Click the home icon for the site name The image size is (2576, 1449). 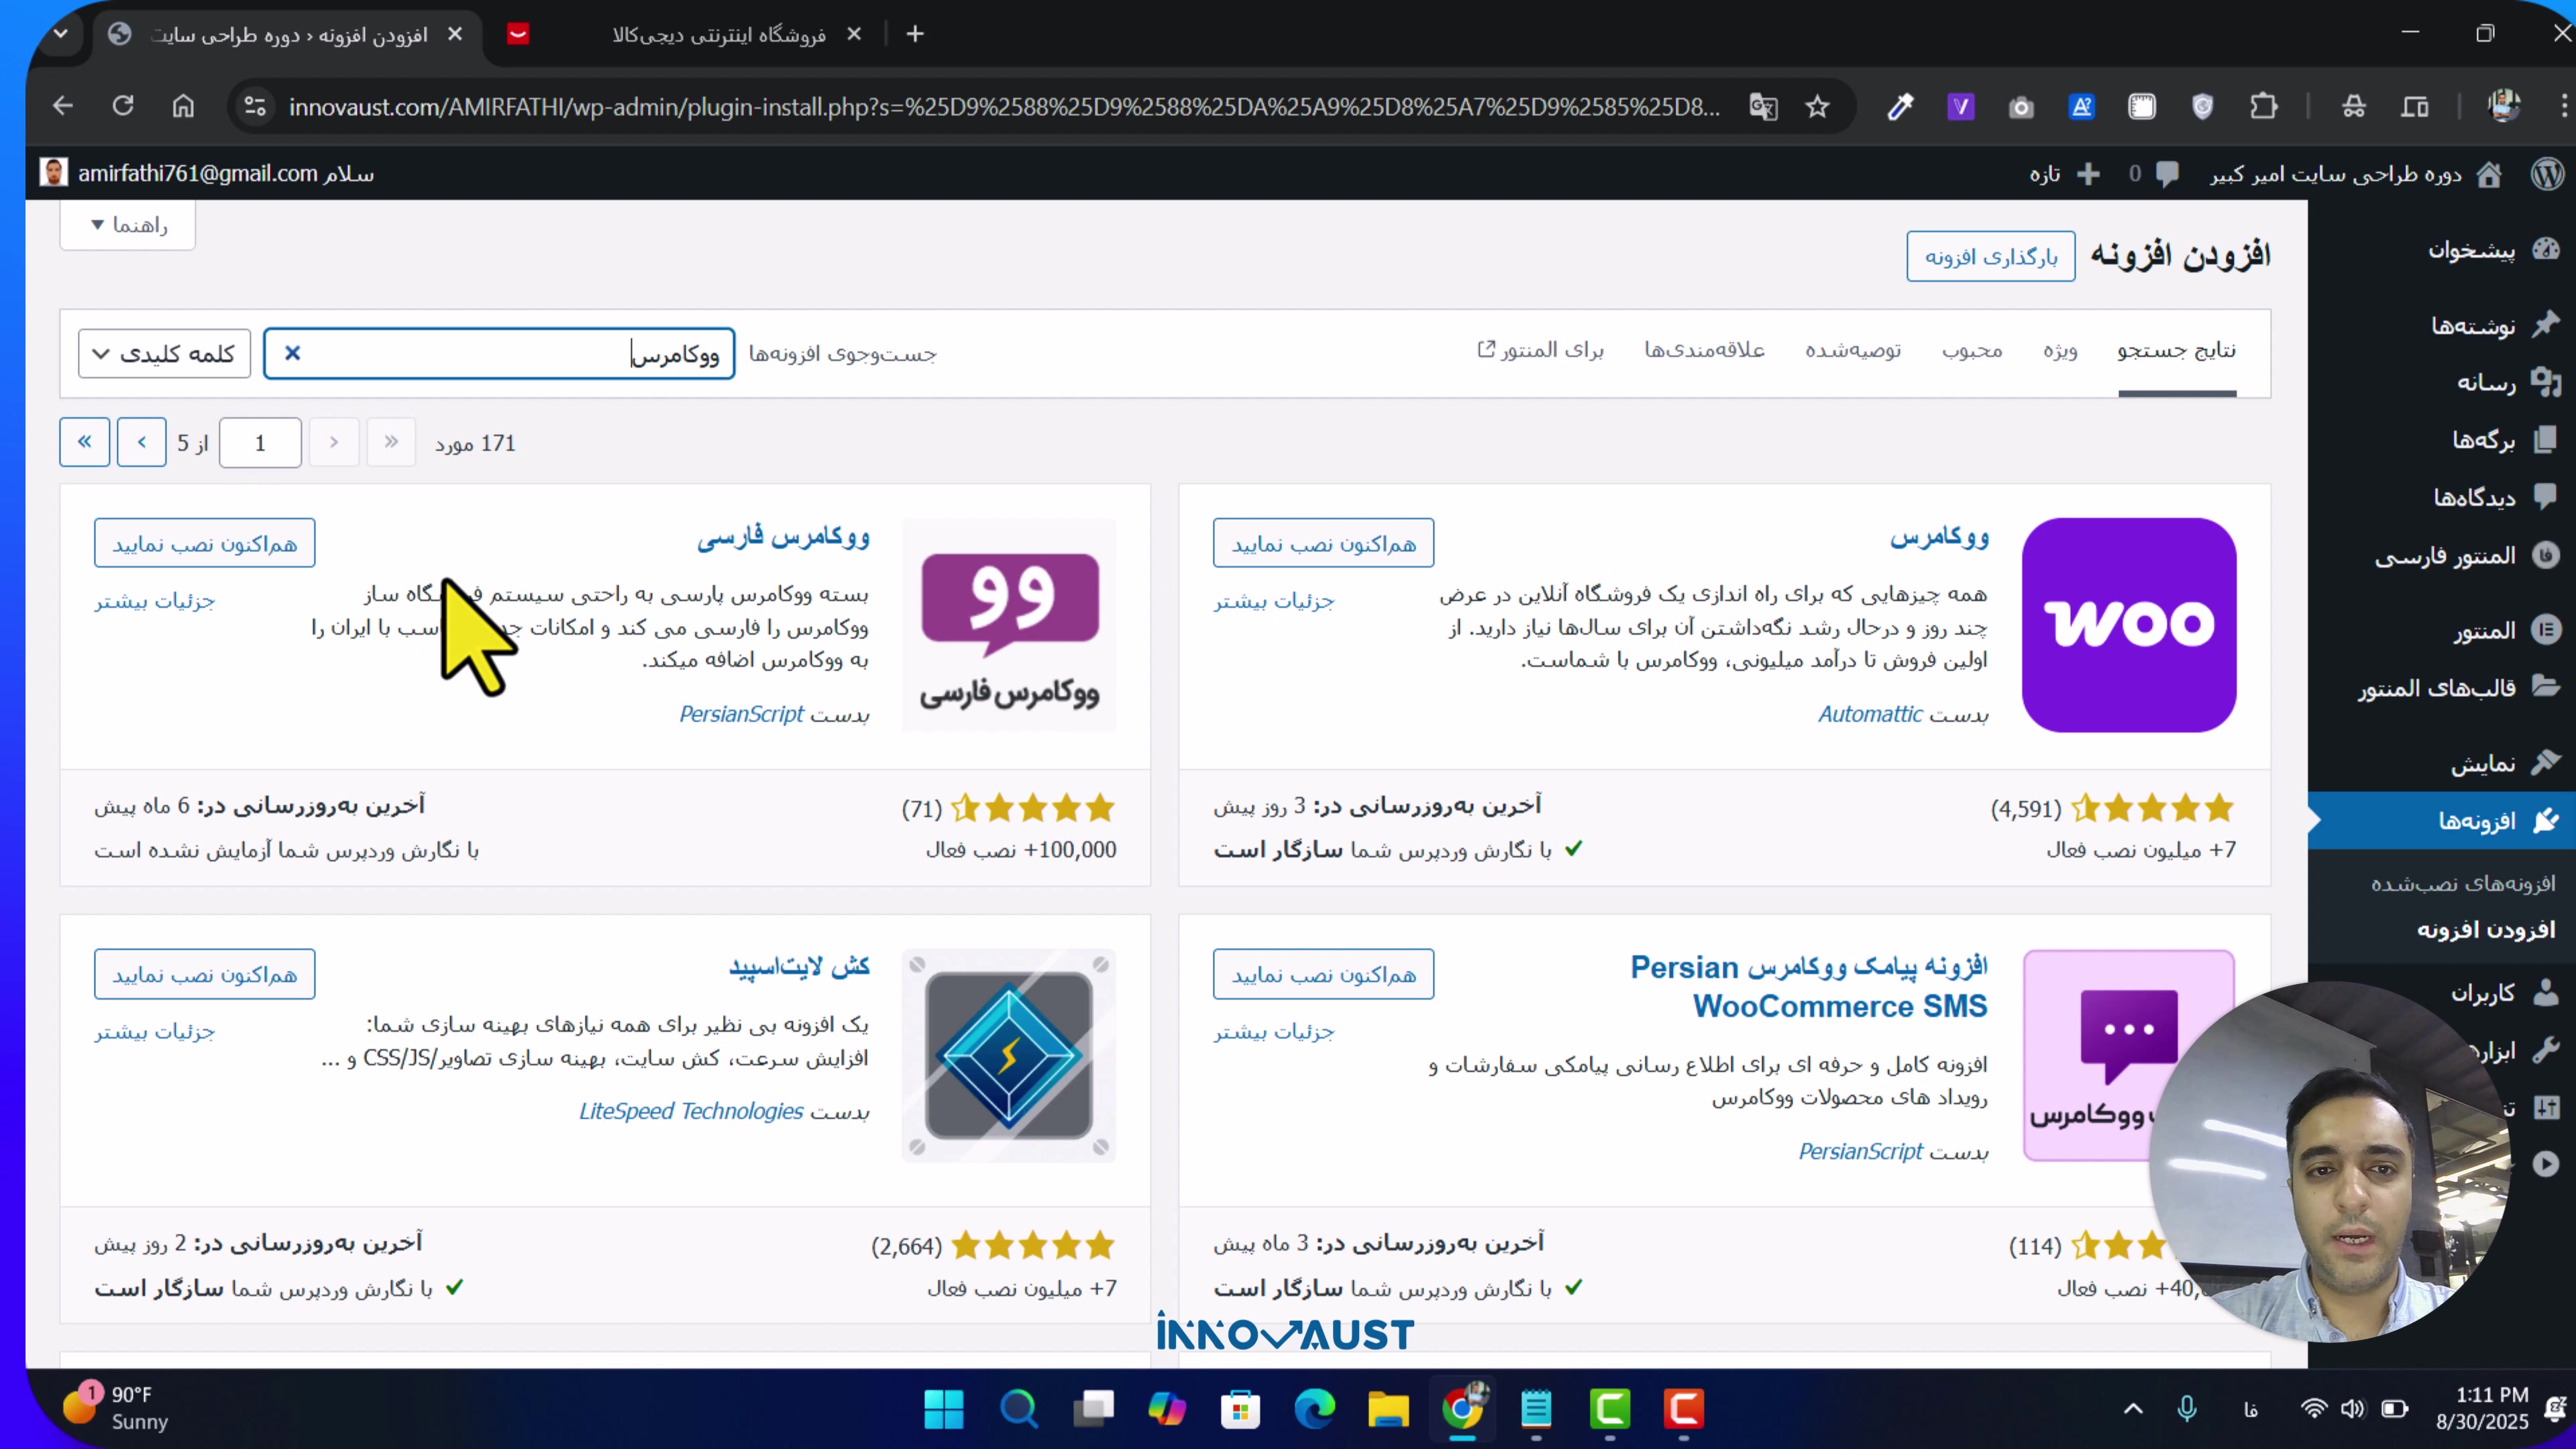point(2489,174)
